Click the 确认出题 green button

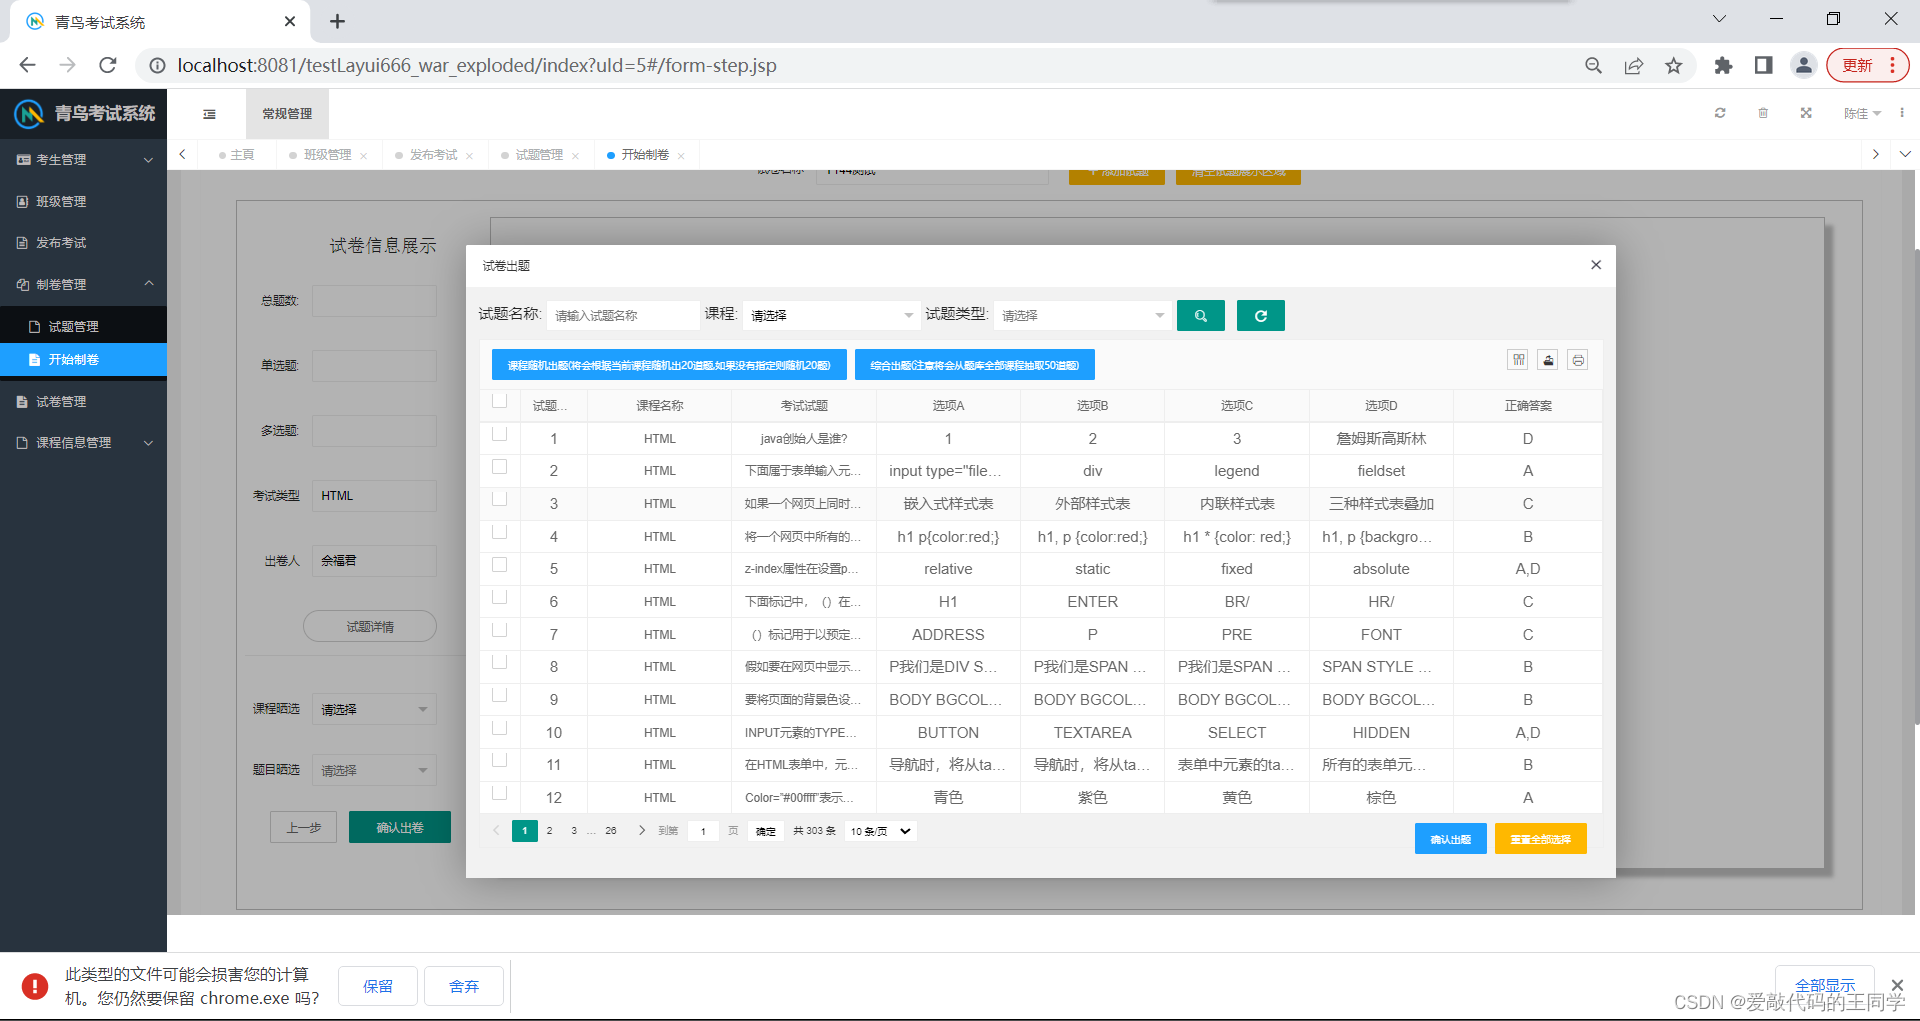click(x=1450, y=839)
